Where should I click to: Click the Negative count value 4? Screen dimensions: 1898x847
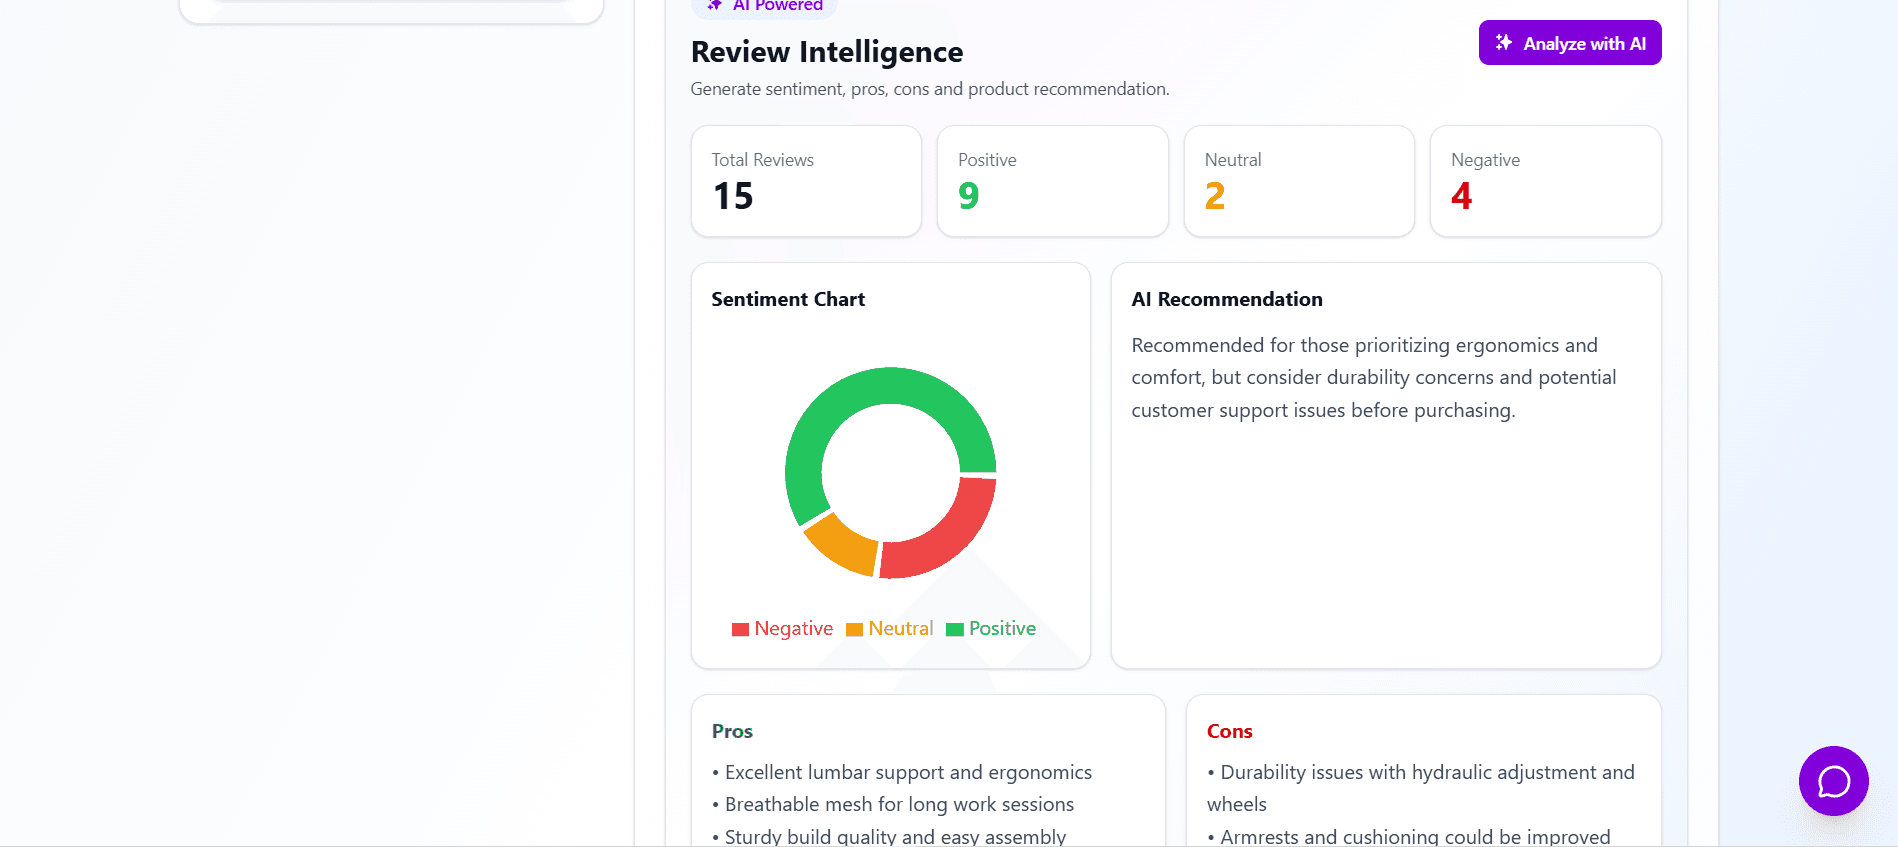(1461, 196)
